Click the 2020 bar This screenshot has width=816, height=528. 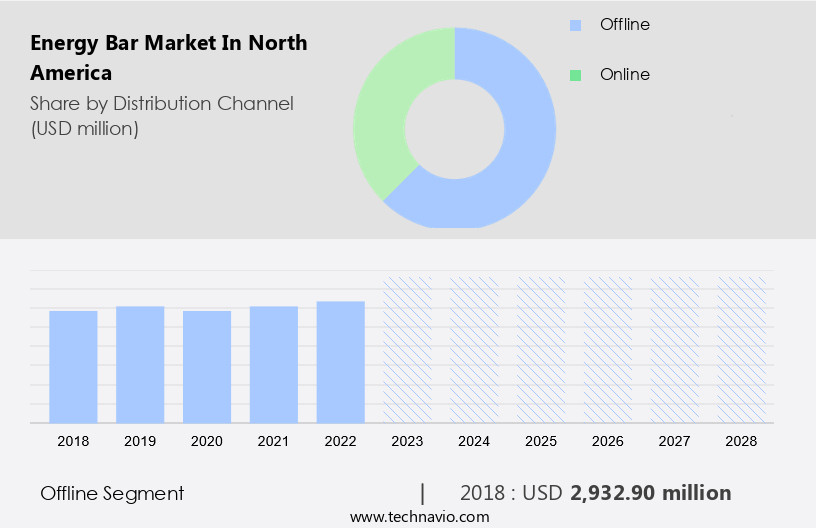[207, 366]
